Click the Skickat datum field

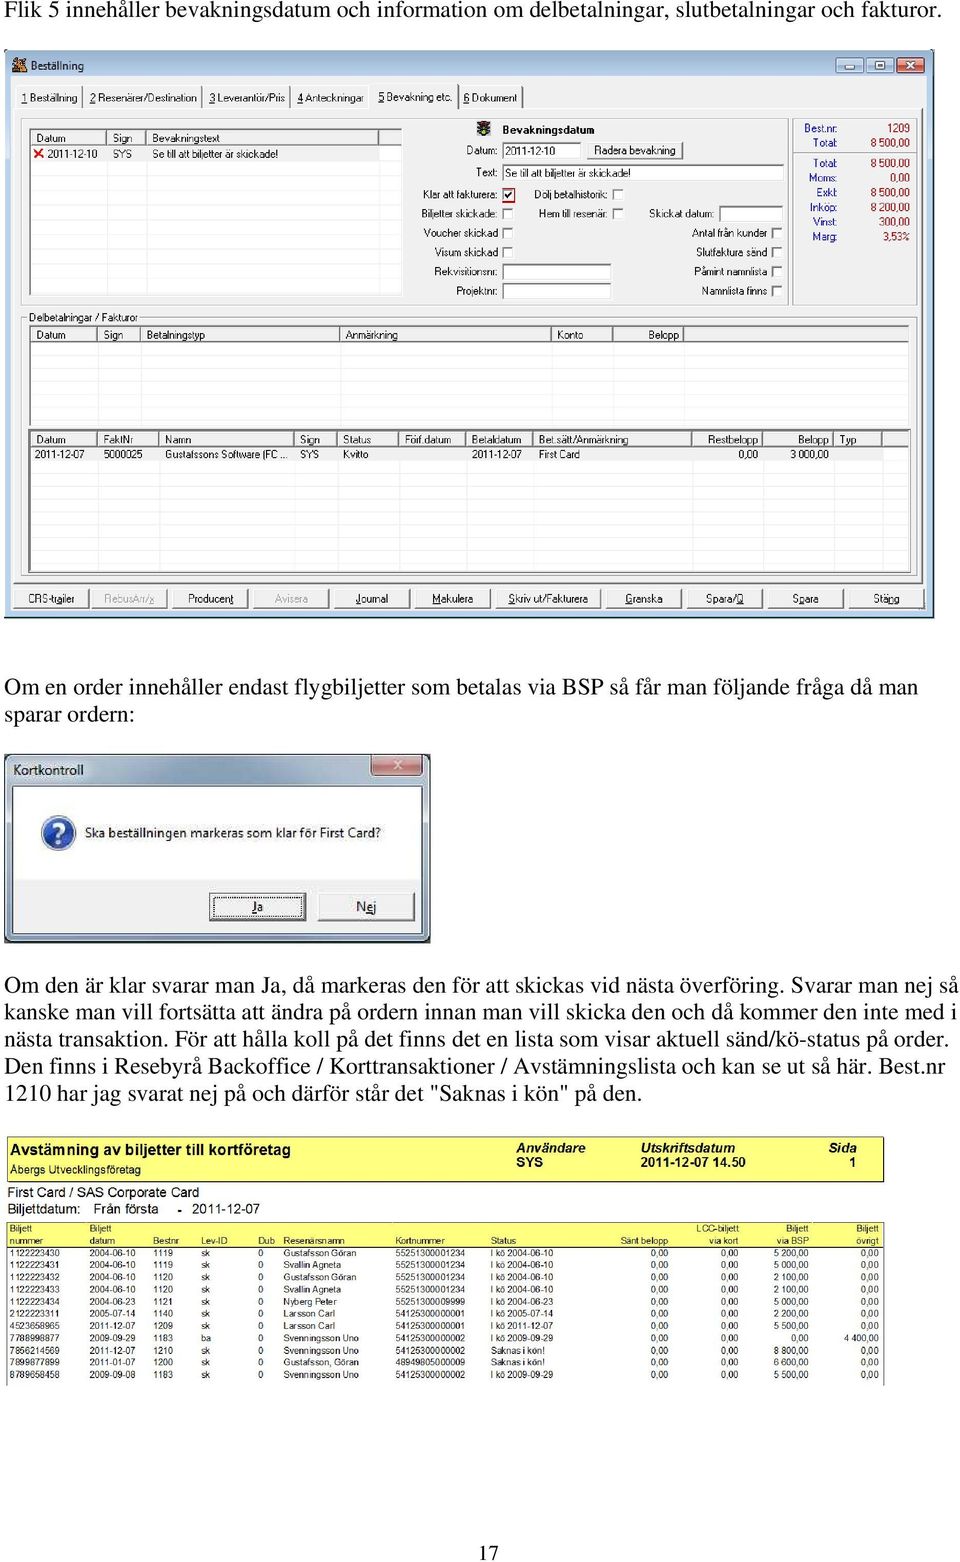(751, 214)
